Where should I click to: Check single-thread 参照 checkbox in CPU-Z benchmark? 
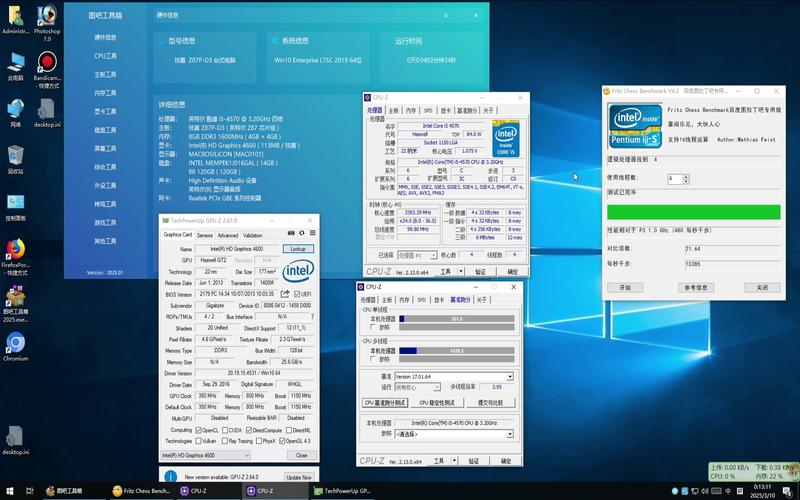pyautogui.click(x=374, y=327)
